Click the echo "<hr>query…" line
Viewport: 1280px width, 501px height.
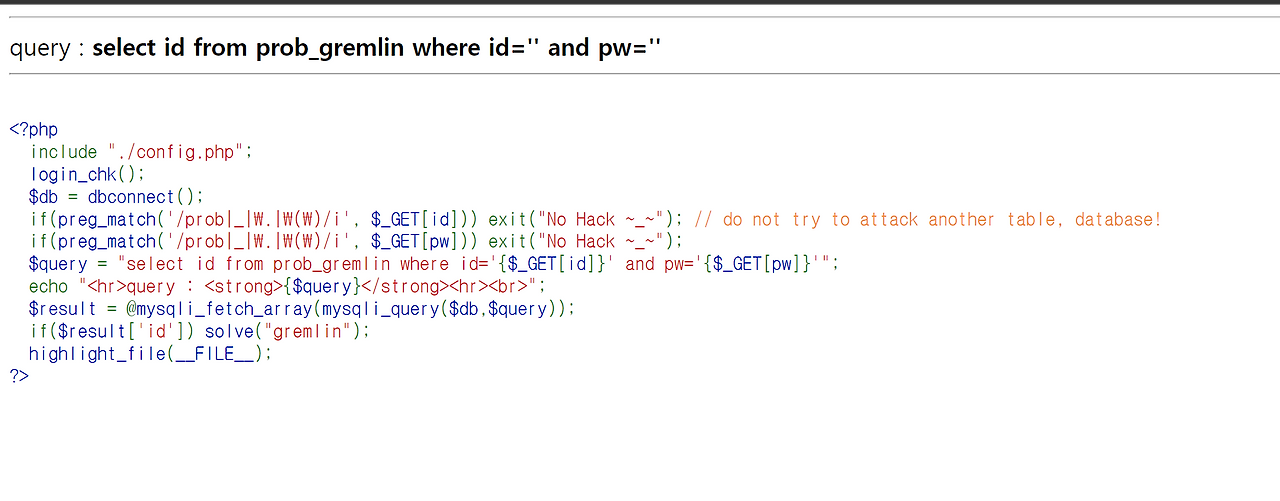tap(288, 286)
